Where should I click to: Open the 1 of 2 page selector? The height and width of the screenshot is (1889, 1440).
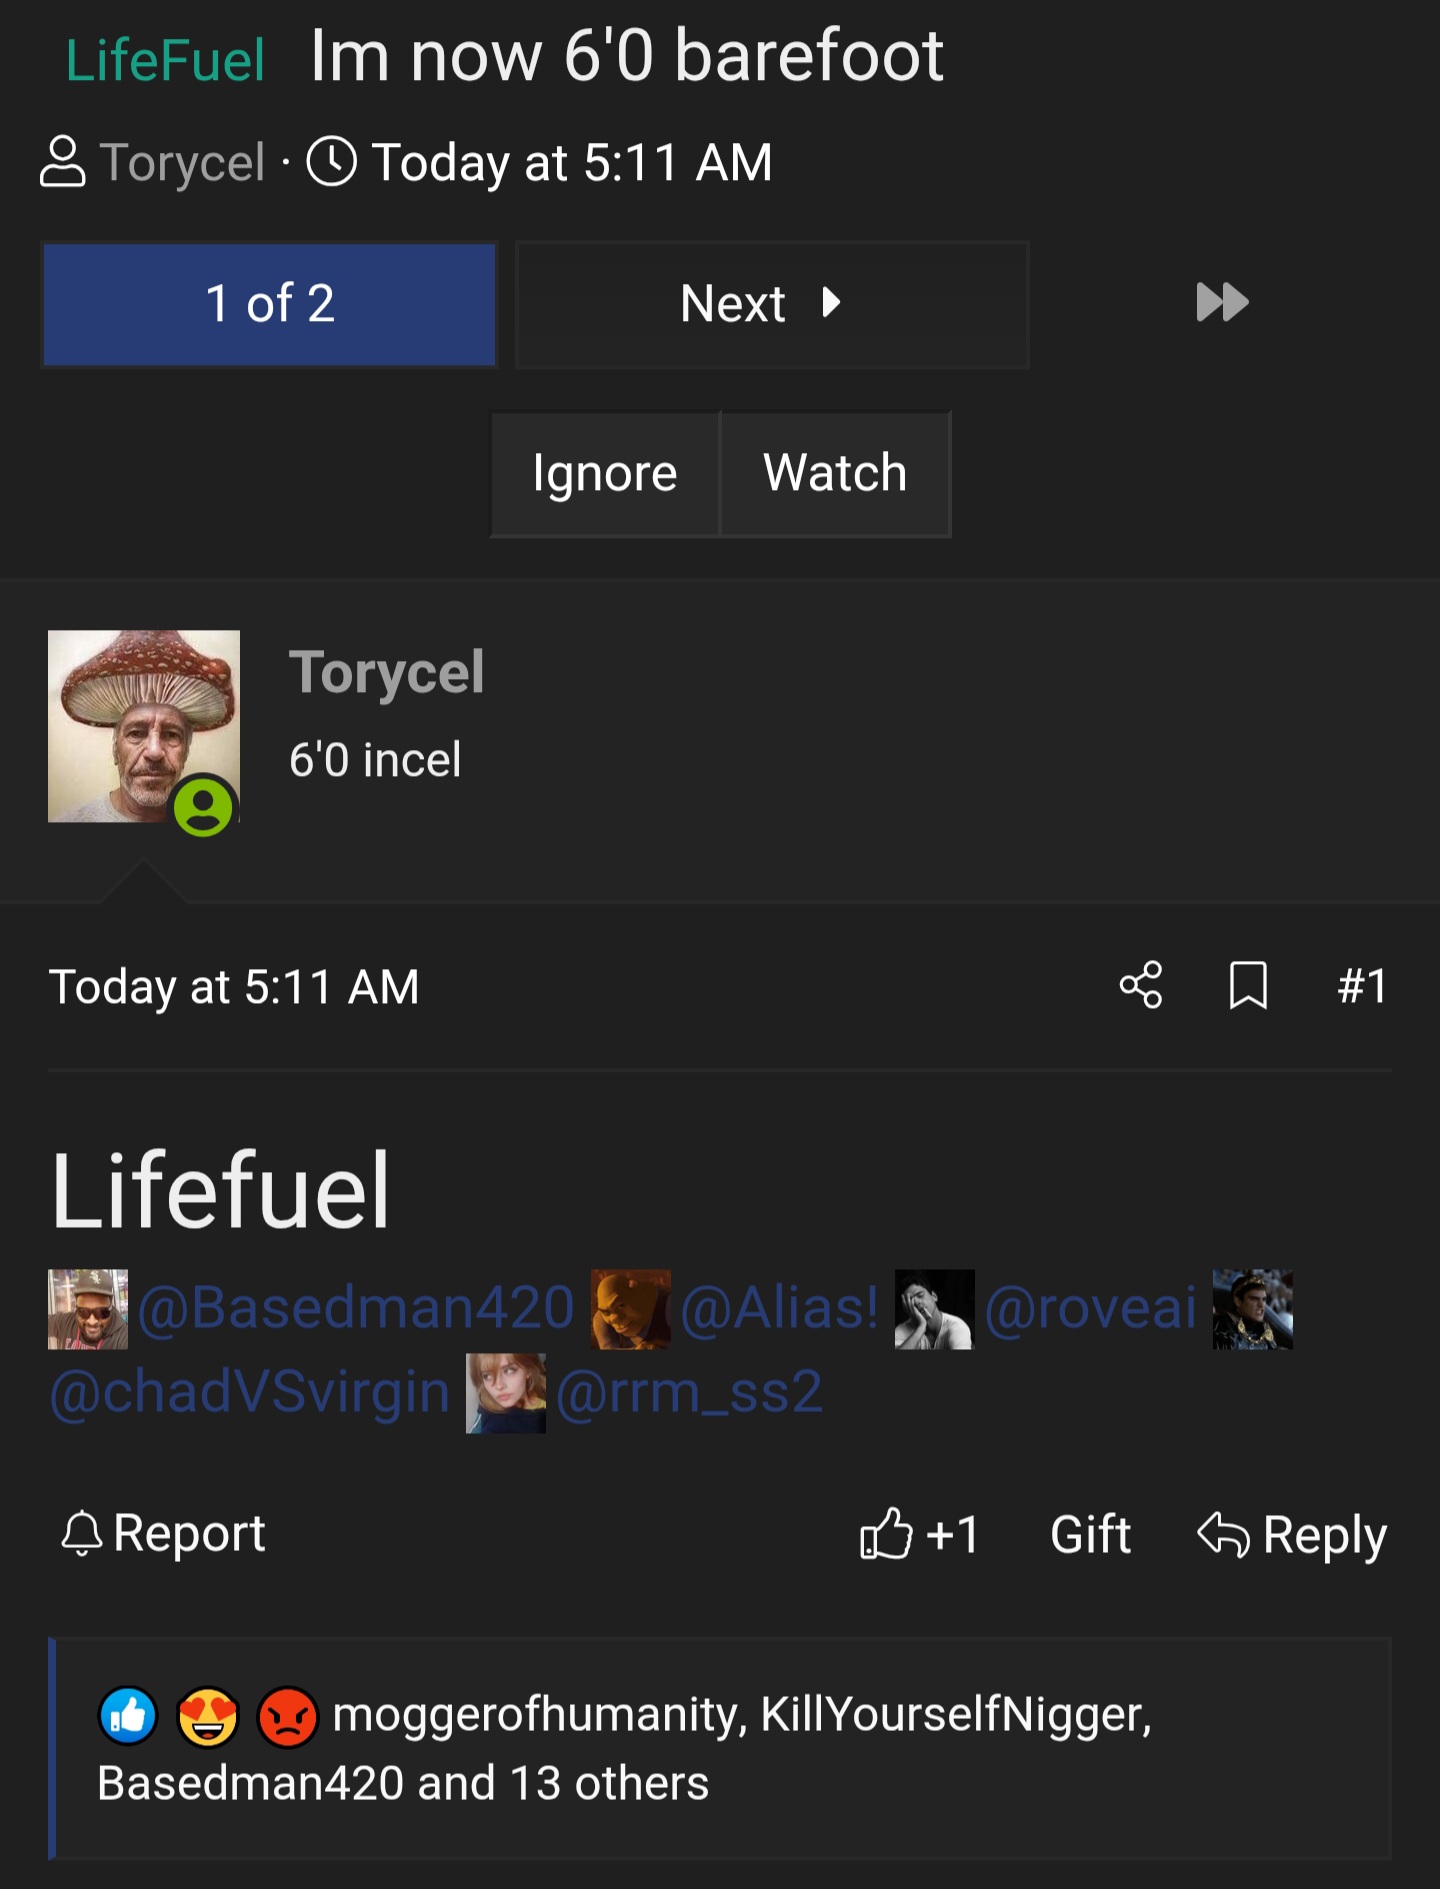click(270, 304)
